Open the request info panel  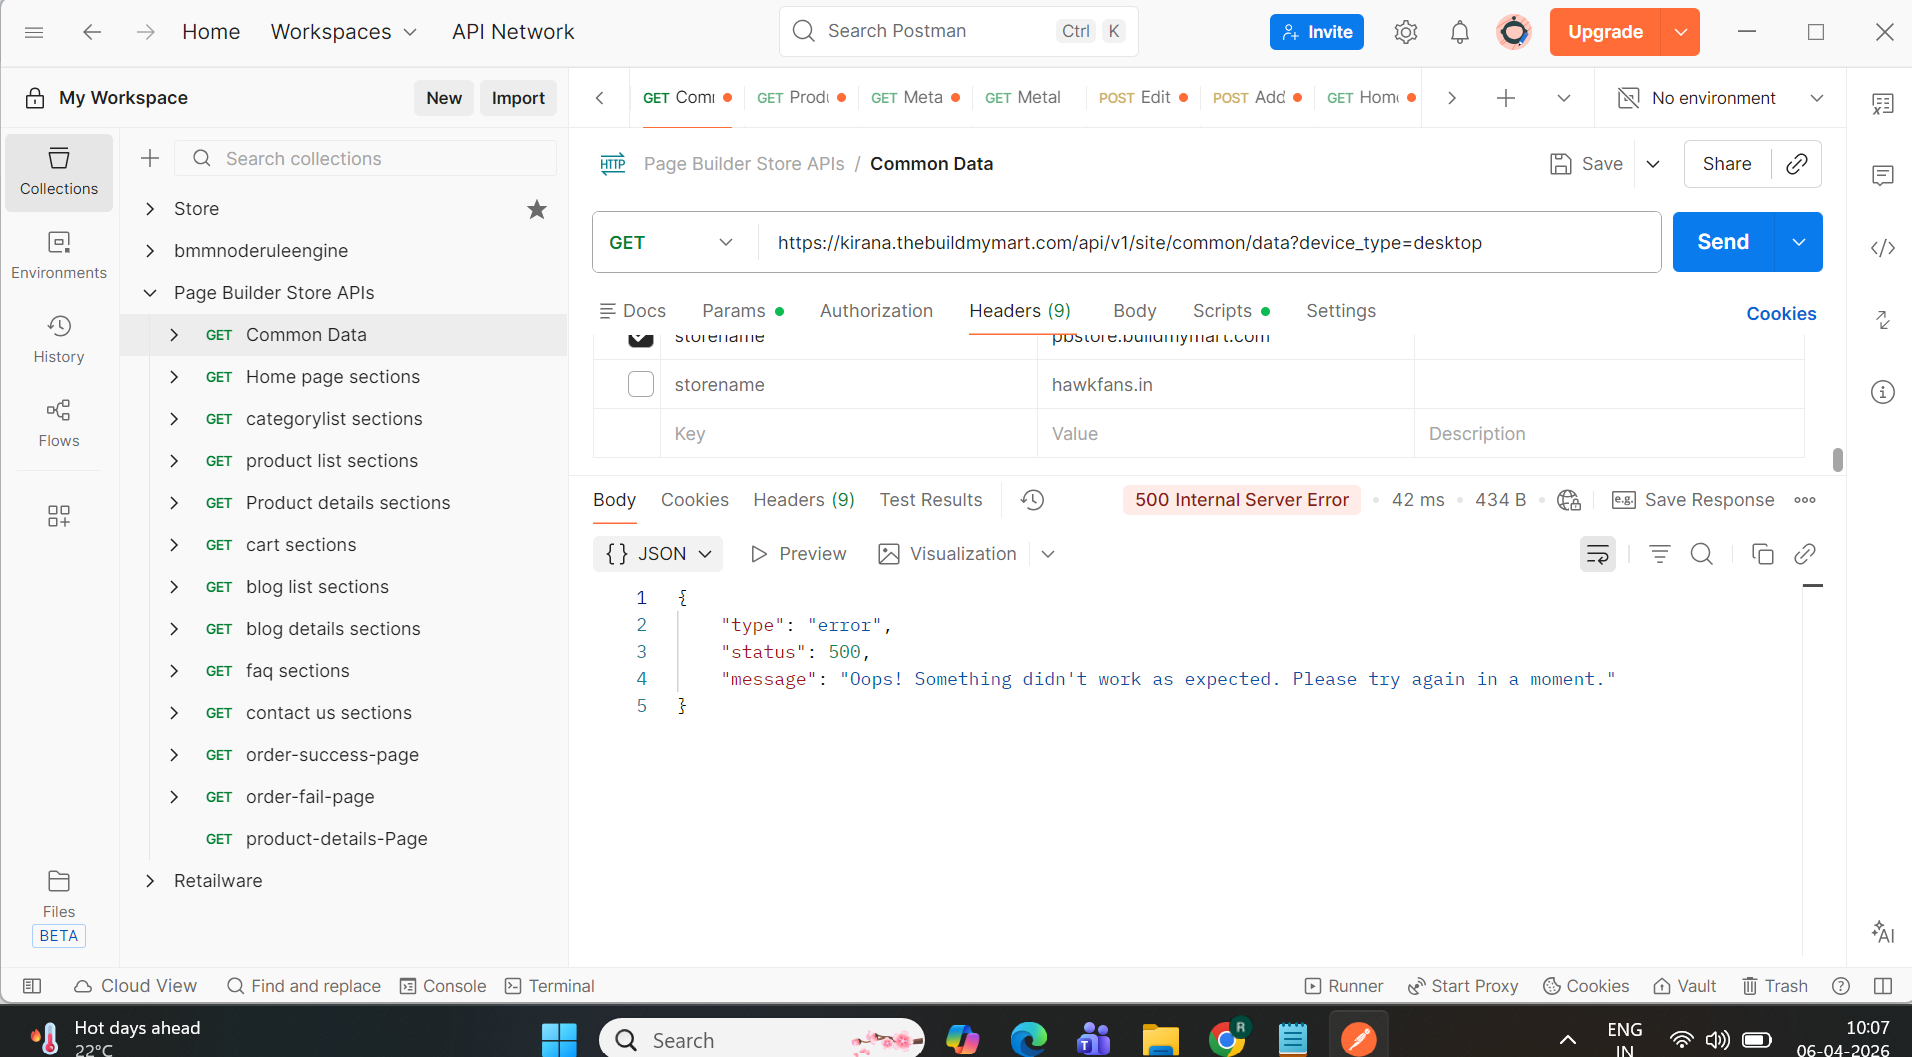point(1883,392)
